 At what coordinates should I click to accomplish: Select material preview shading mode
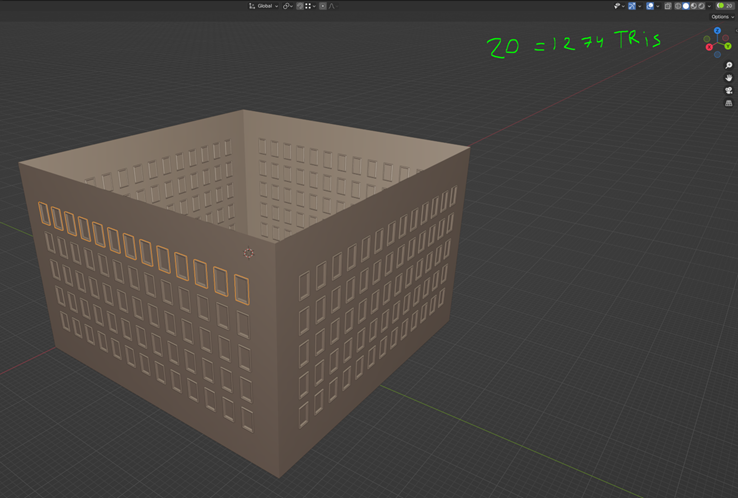[x=694, y=6]
